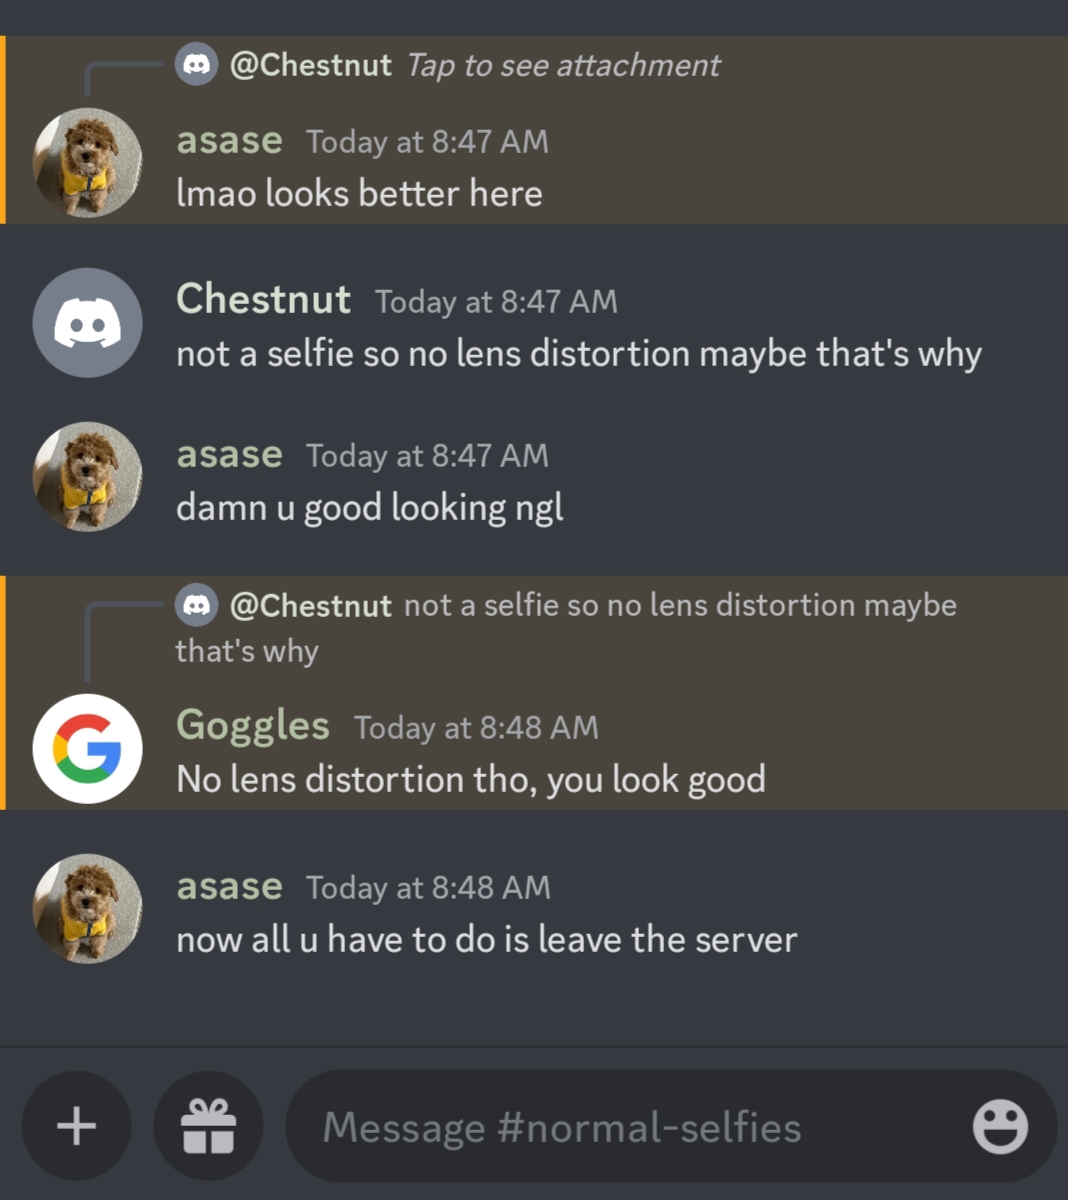Tap asase username above 'lmao looks better here'
Viewport: 1068px width, 1200px height.
pyautogui.click(x=229, y=141)
